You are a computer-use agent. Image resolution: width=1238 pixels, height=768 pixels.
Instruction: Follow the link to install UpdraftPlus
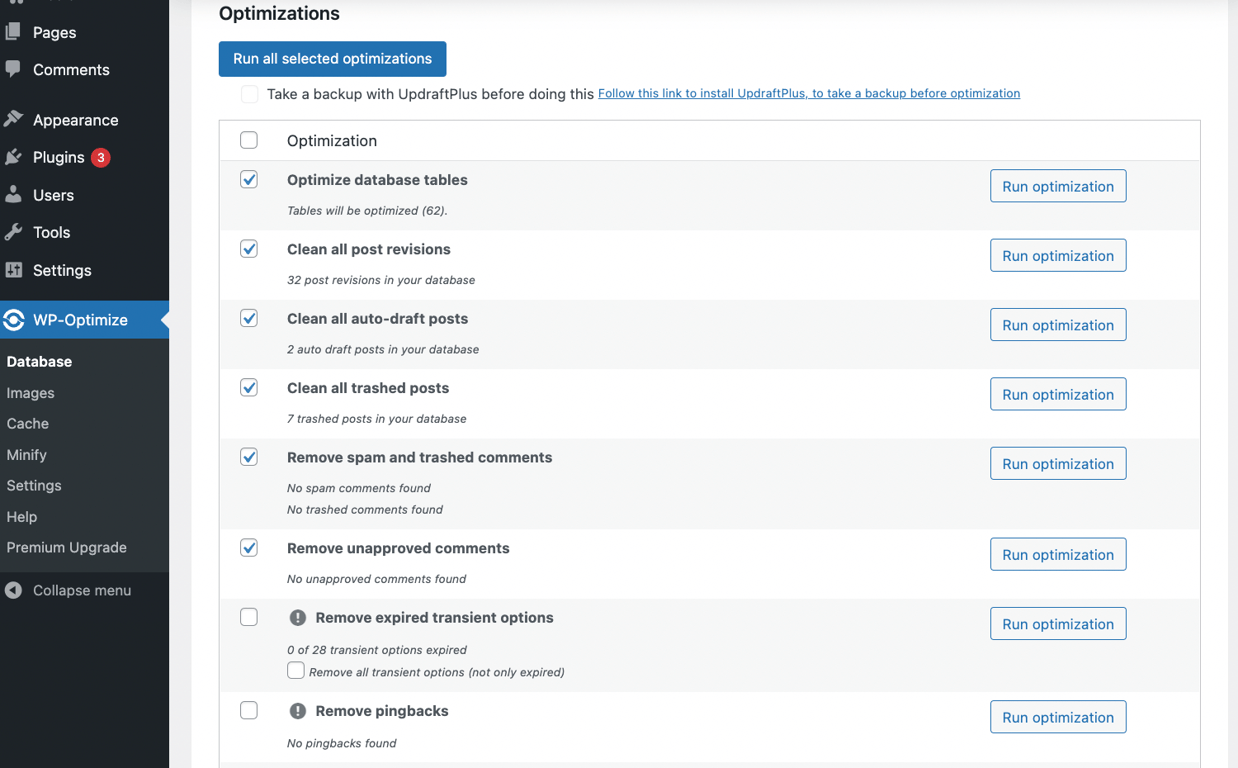tap(809, 93)
